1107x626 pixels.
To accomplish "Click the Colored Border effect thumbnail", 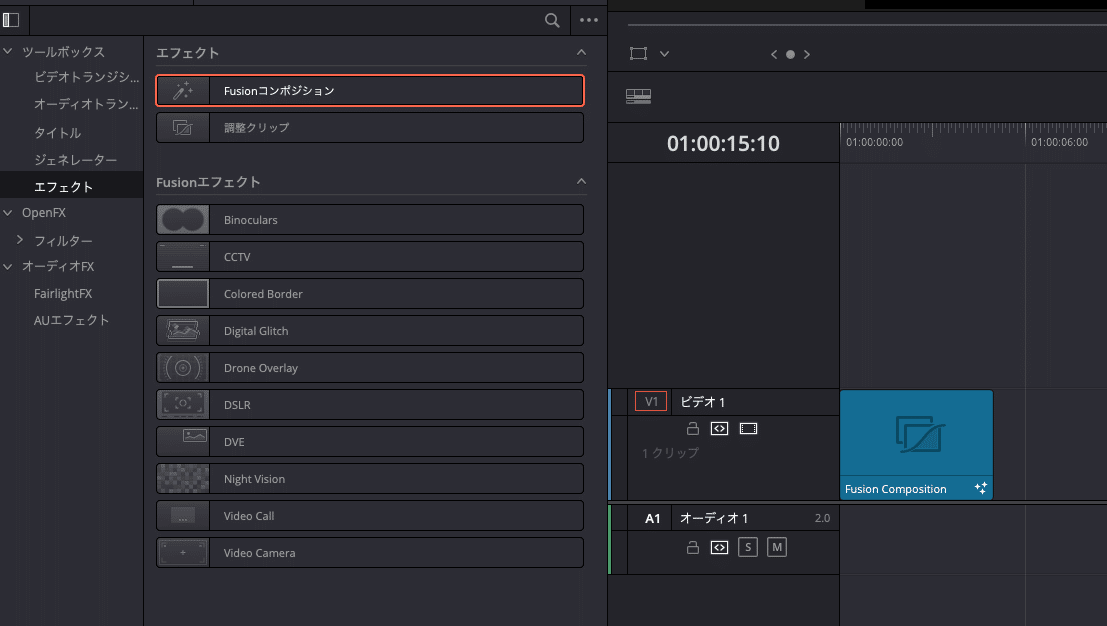I will (183, 294).
